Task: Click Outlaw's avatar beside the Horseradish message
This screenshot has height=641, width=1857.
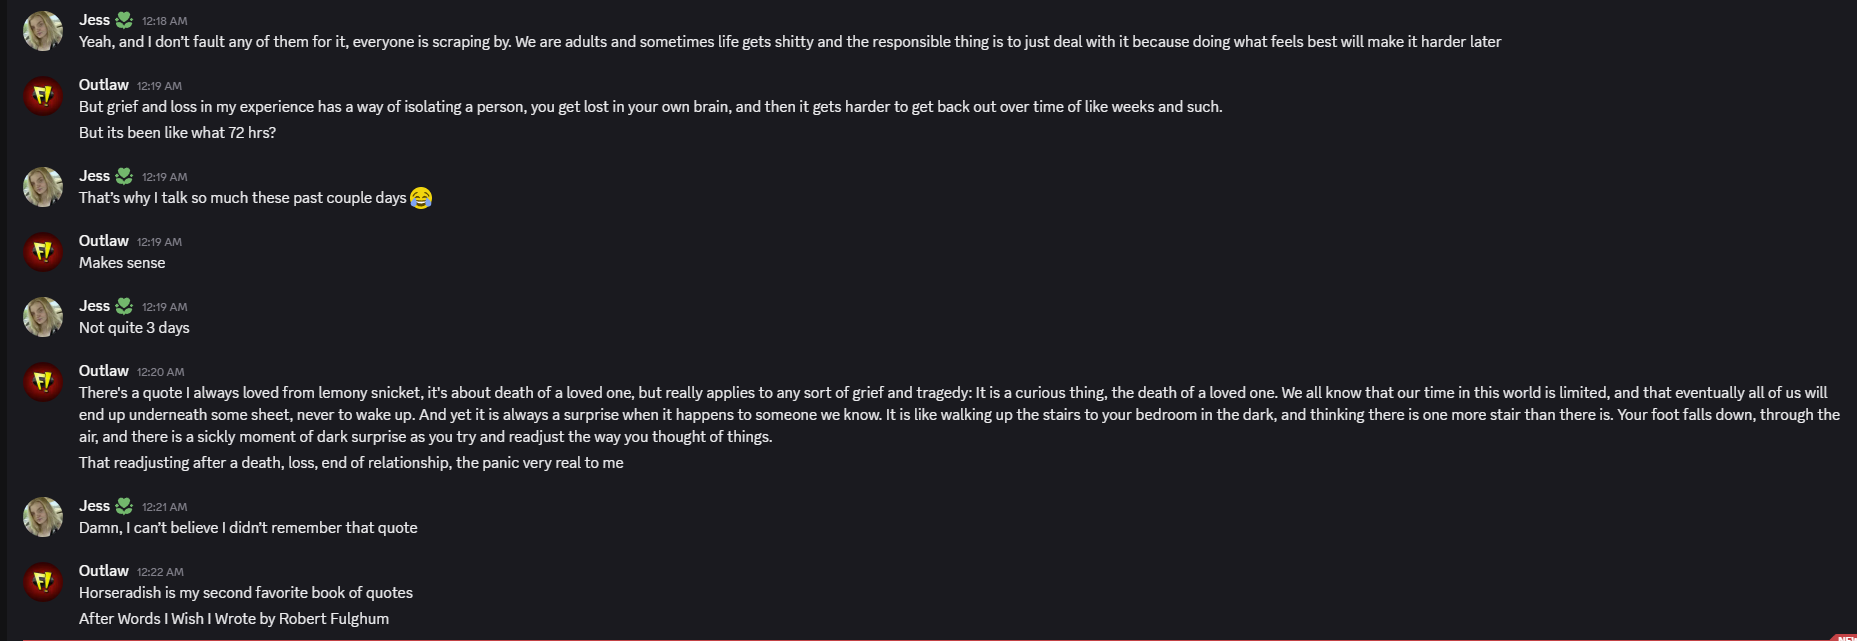Action: [x=43, y=582]
